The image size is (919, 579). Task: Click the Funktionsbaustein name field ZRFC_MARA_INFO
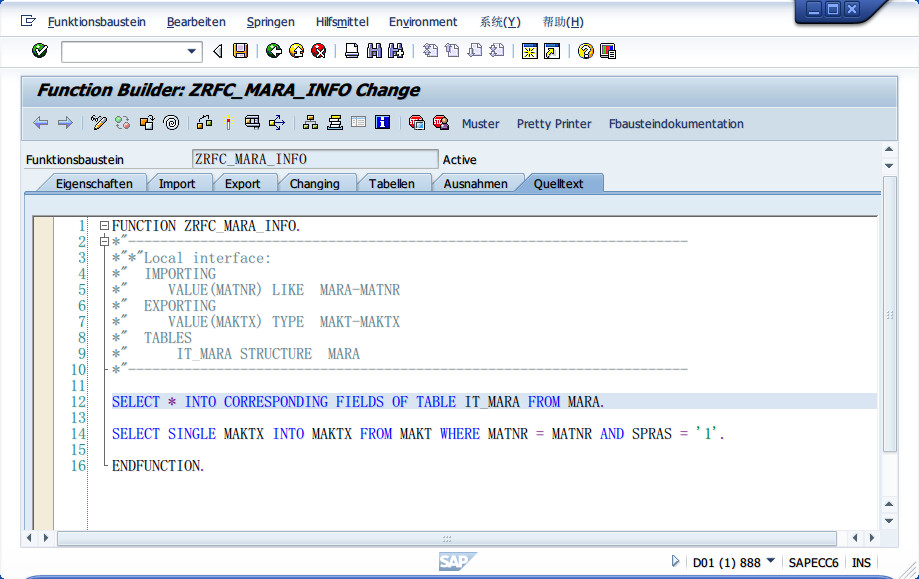[x=315, y=159]
